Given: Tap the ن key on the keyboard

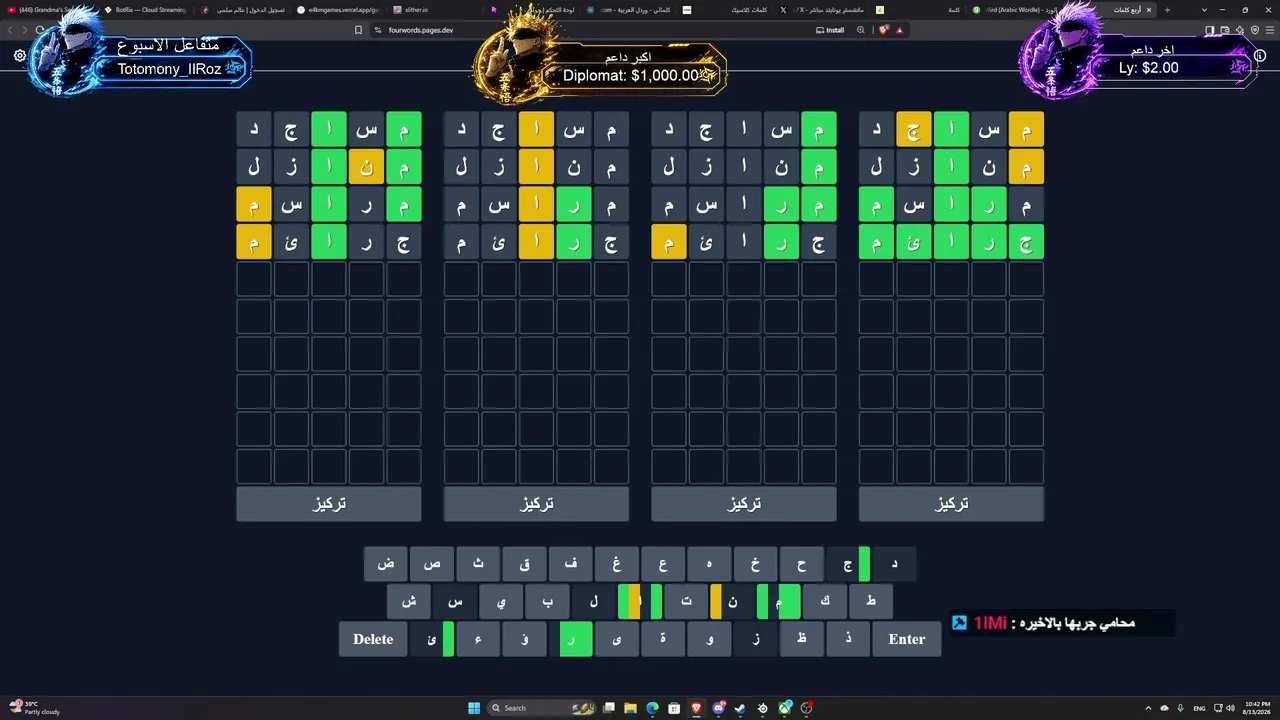Looking at the screenshot, I should 733,602.
